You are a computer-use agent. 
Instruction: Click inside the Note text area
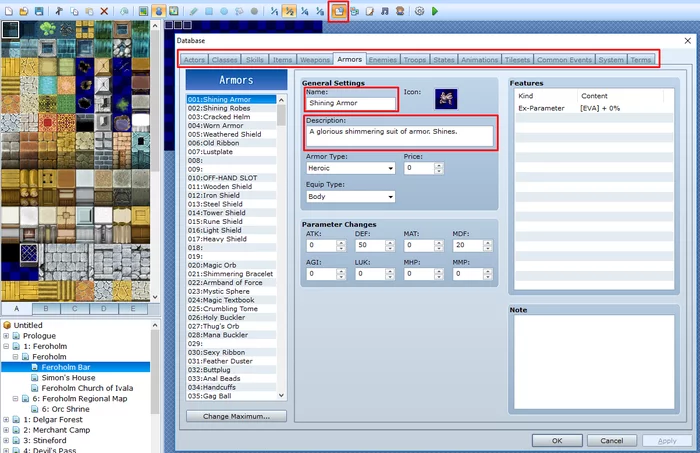coord(594,362)
